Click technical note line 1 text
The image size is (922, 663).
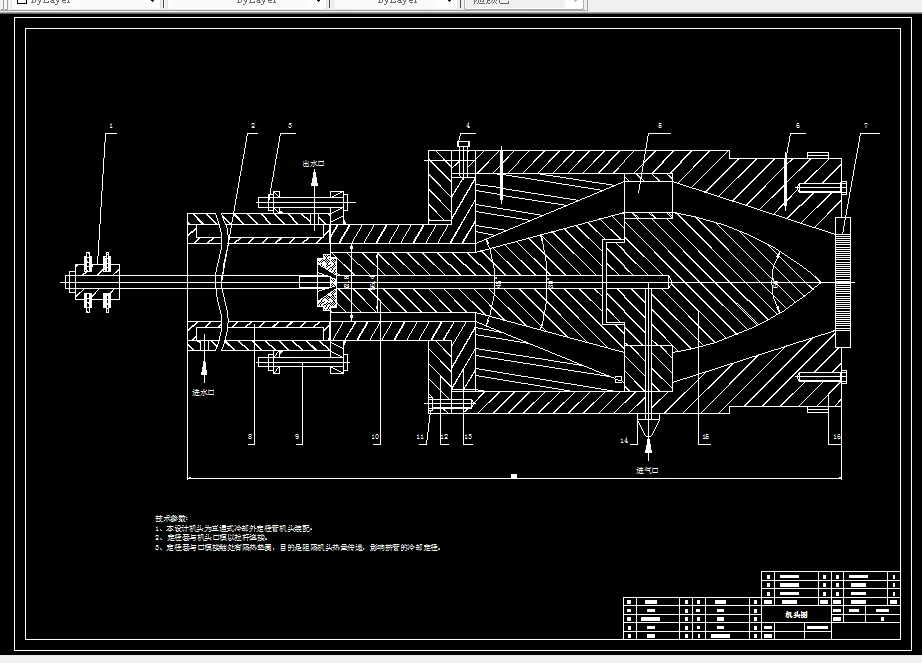pyautogui.click(x=234, y=528)
